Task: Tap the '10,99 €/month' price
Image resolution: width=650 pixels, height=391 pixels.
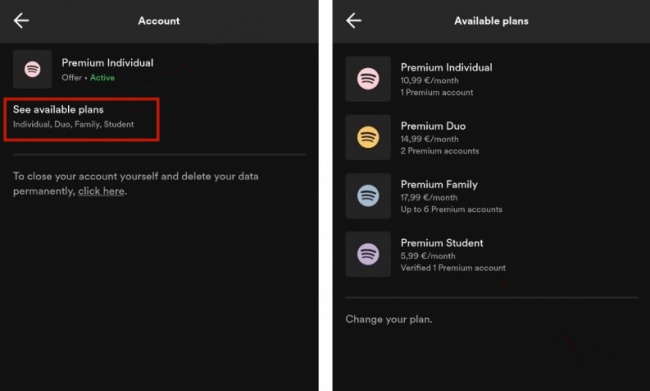Action: [429, 80]
